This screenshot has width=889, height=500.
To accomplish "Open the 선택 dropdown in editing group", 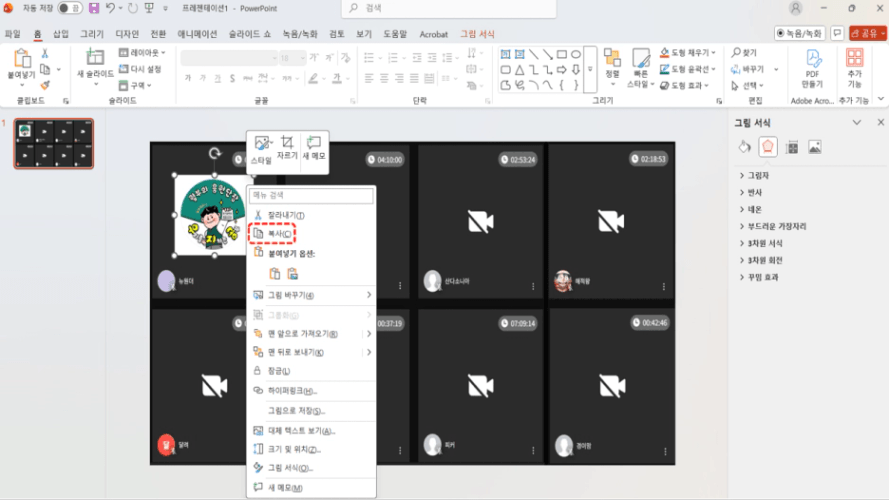I will click(747, 86).
